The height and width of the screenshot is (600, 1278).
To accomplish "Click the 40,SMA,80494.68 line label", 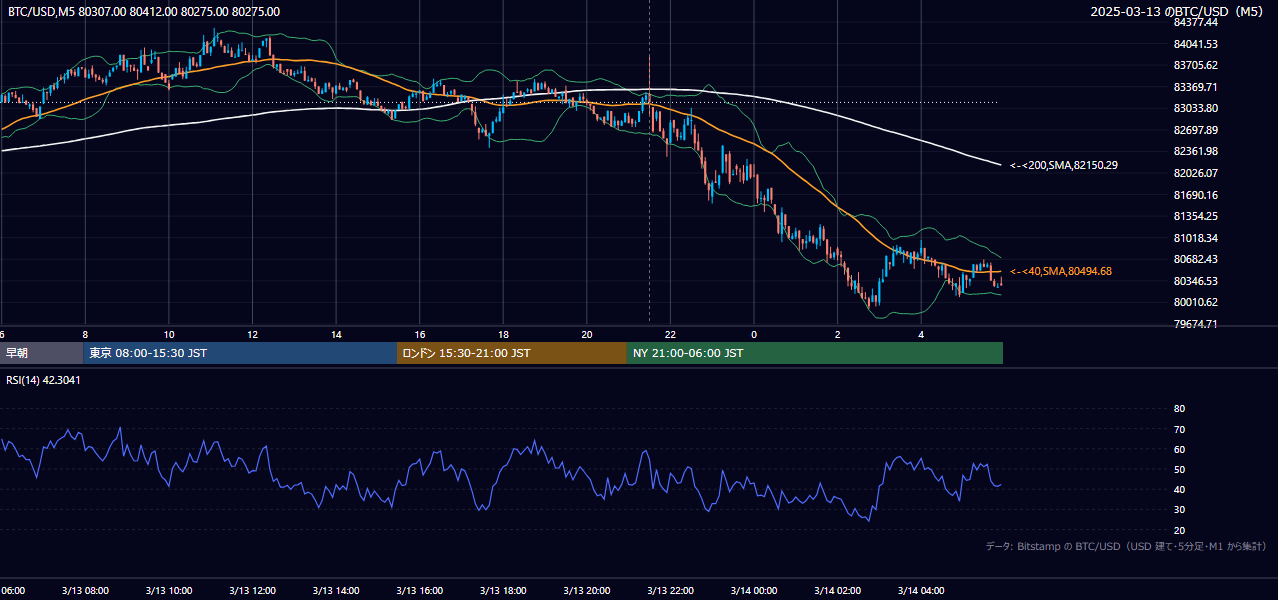I will tap(1061, 271).
